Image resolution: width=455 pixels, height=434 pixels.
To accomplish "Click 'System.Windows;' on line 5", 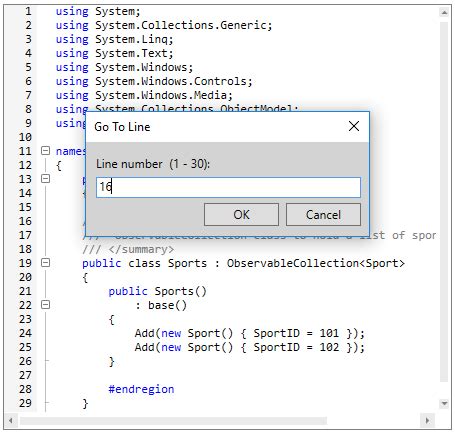I will [144, 67].
